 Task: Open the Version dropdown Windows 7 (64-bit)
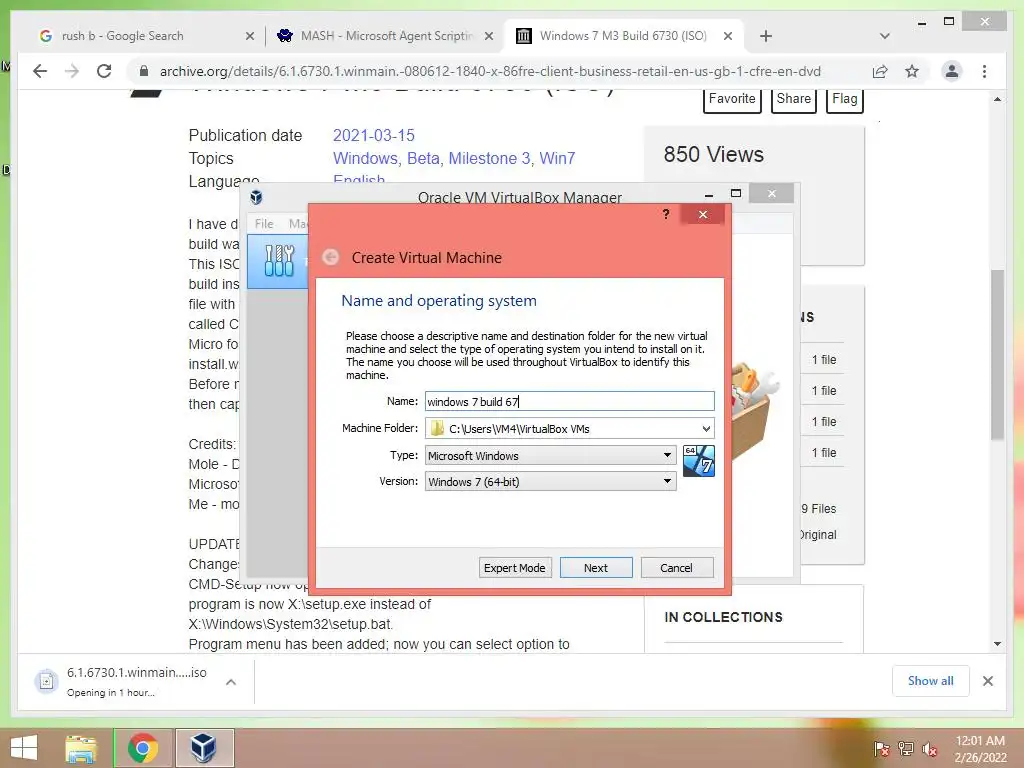pos(551,481)
